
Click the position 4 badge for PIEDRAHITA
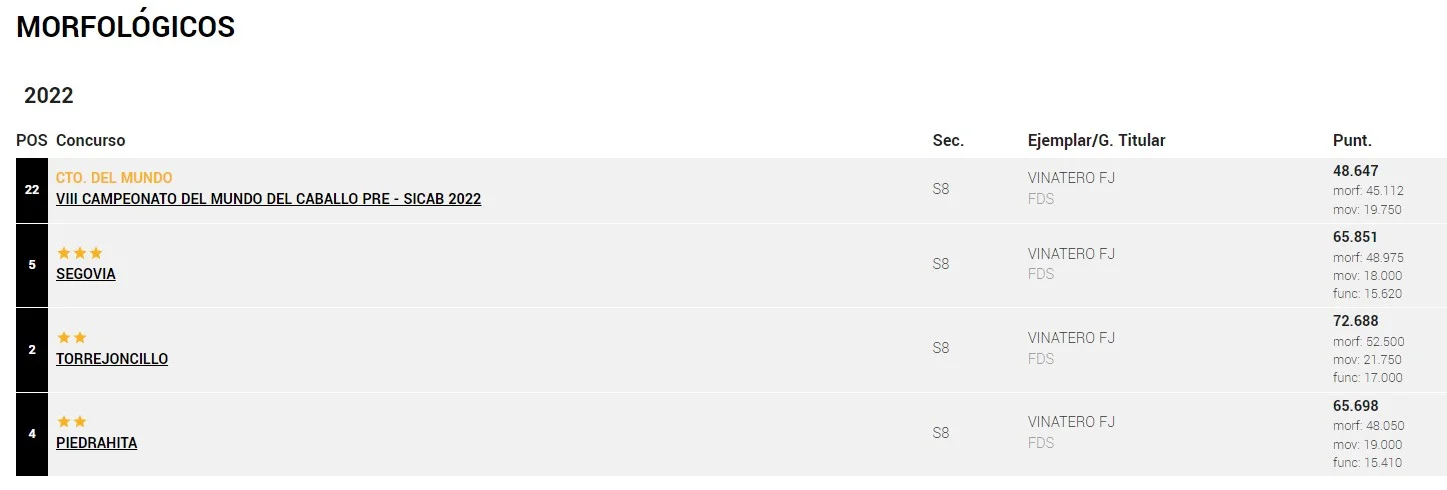(32, 434)
